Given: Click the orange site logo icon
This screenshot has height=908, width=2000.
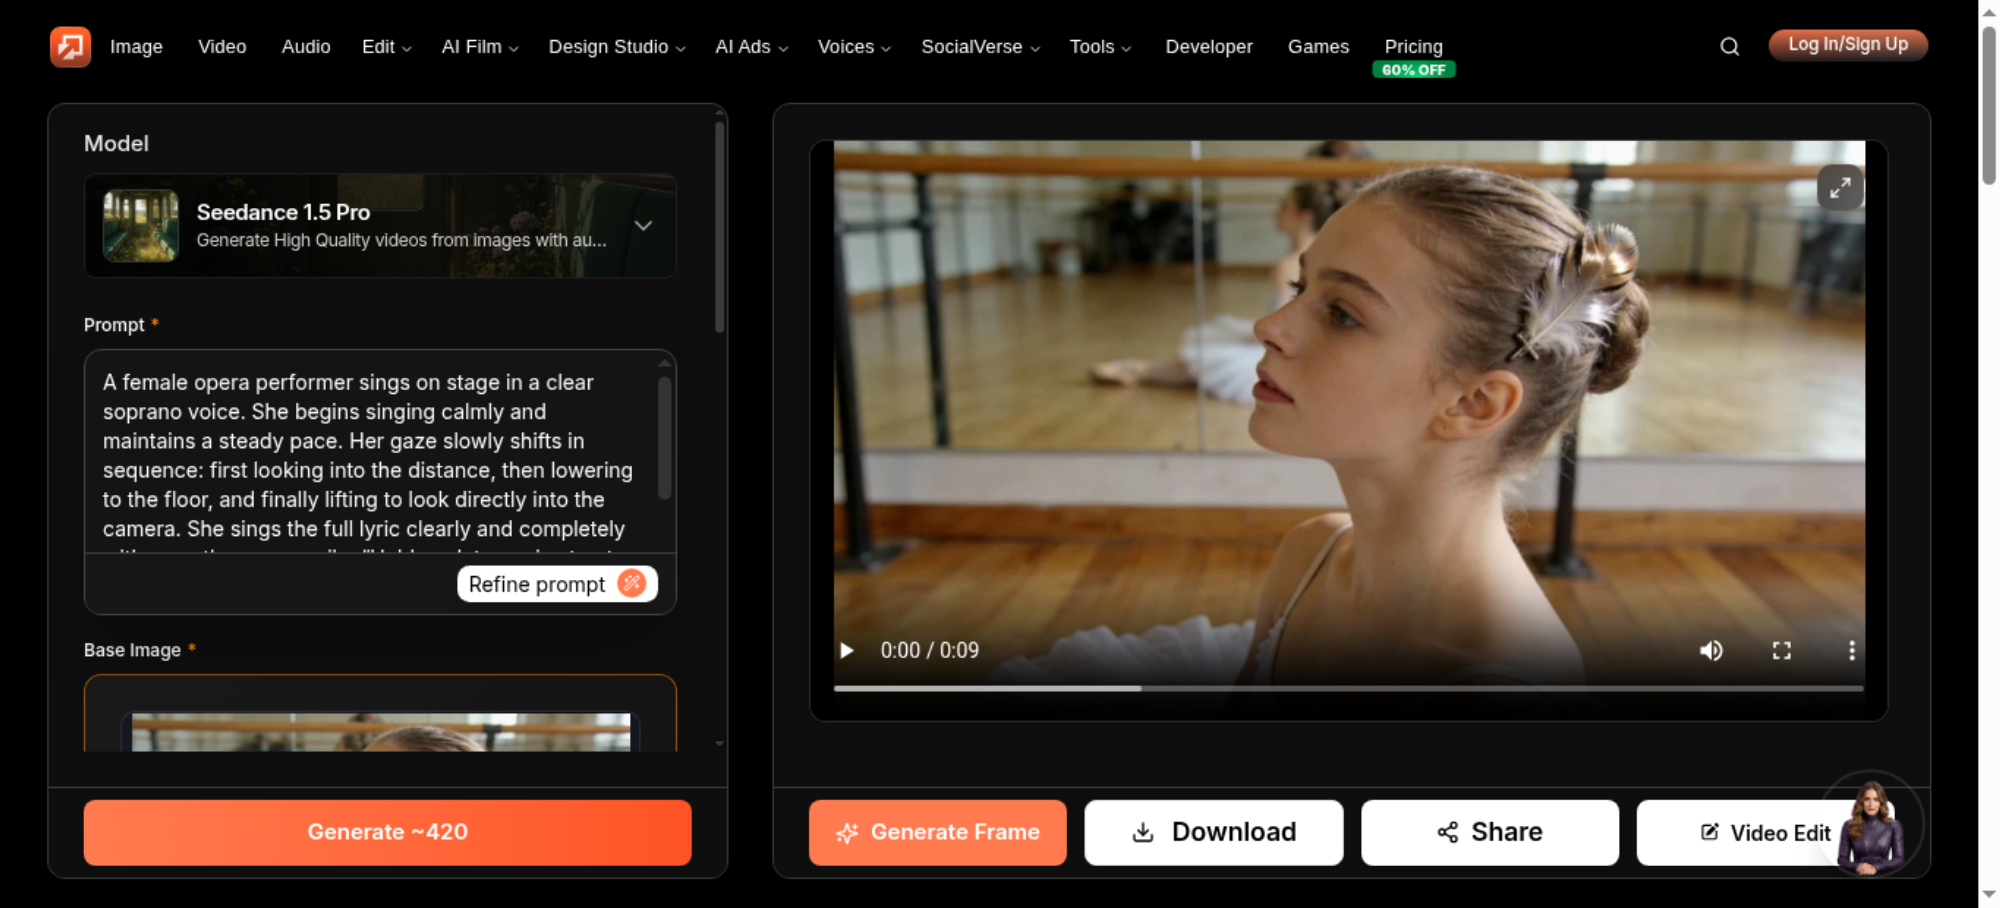Looking at the screenshot, I should (x=70, y=46).
